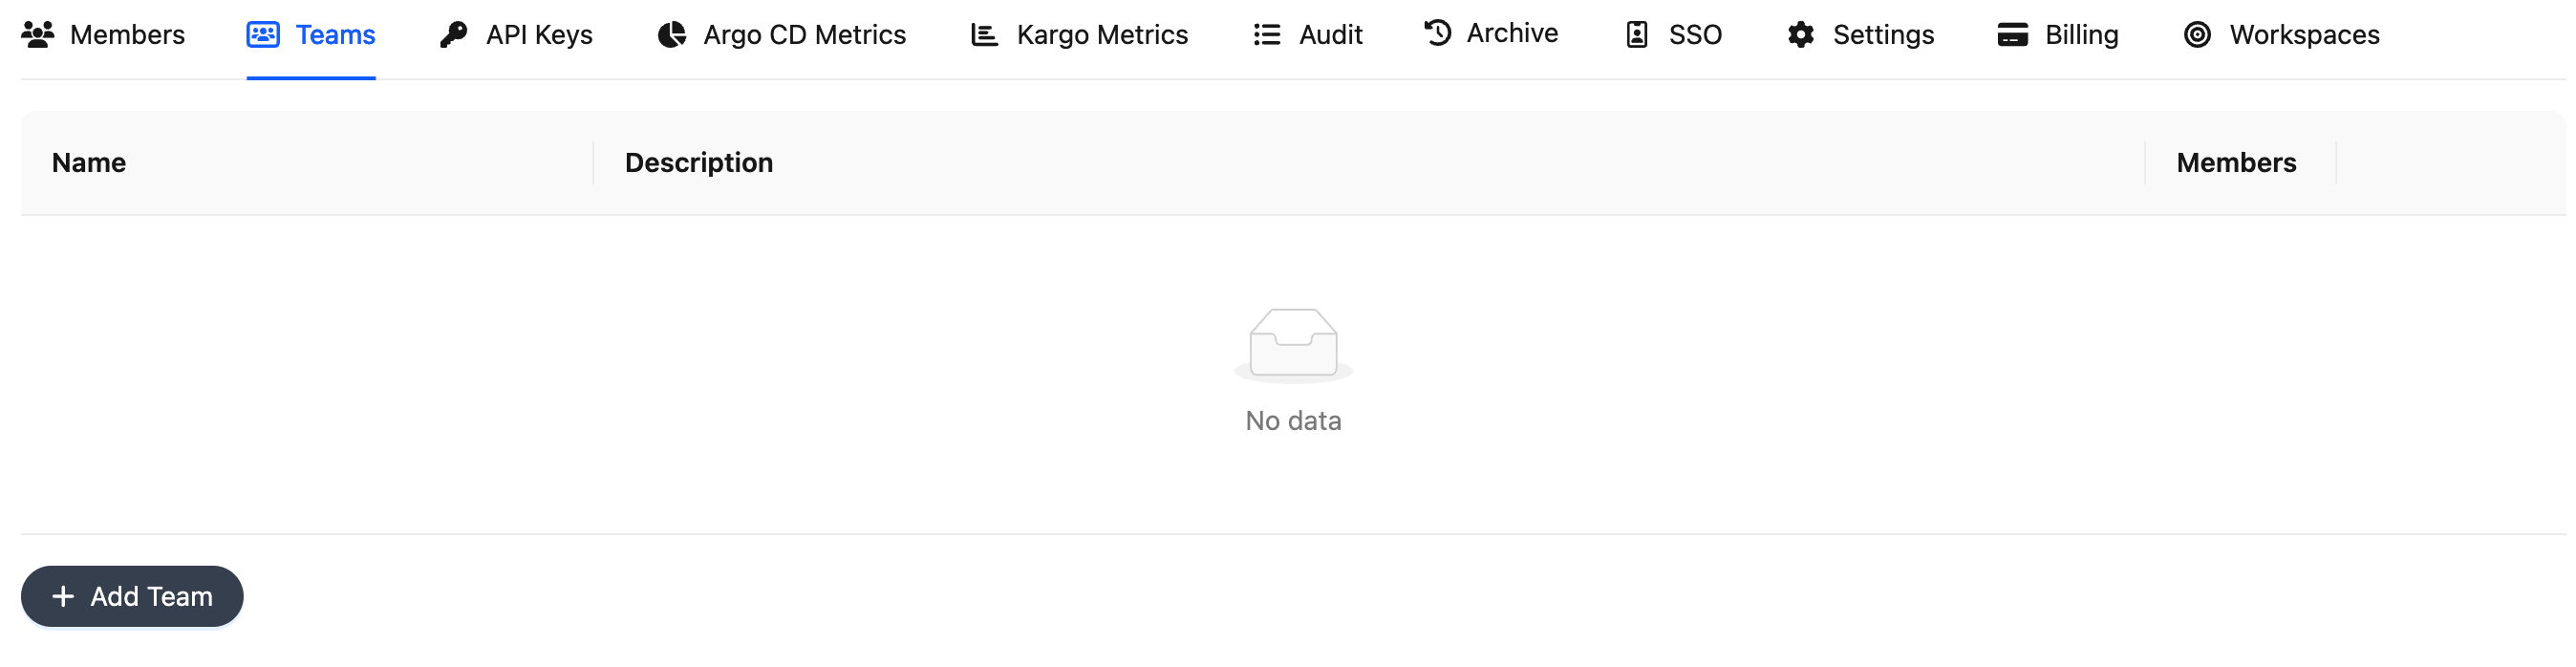Image resolution: width=2576 pixels, height=667 pixels.
Task: Click the Members people icon
Action: tap(38, 35)
